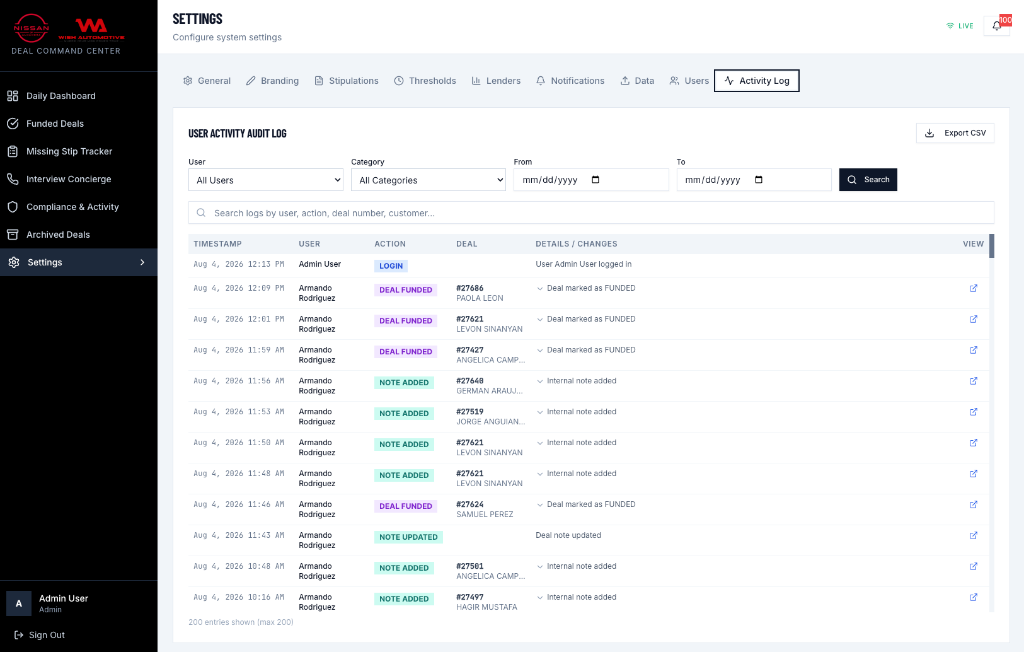
Task: Open view link for deal #27624 row
Action: pos(973,504)
